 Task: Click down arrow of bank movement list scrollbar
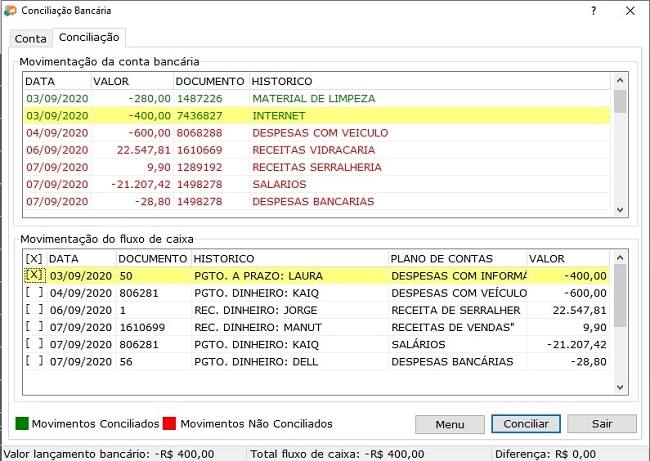click(620, 210)
